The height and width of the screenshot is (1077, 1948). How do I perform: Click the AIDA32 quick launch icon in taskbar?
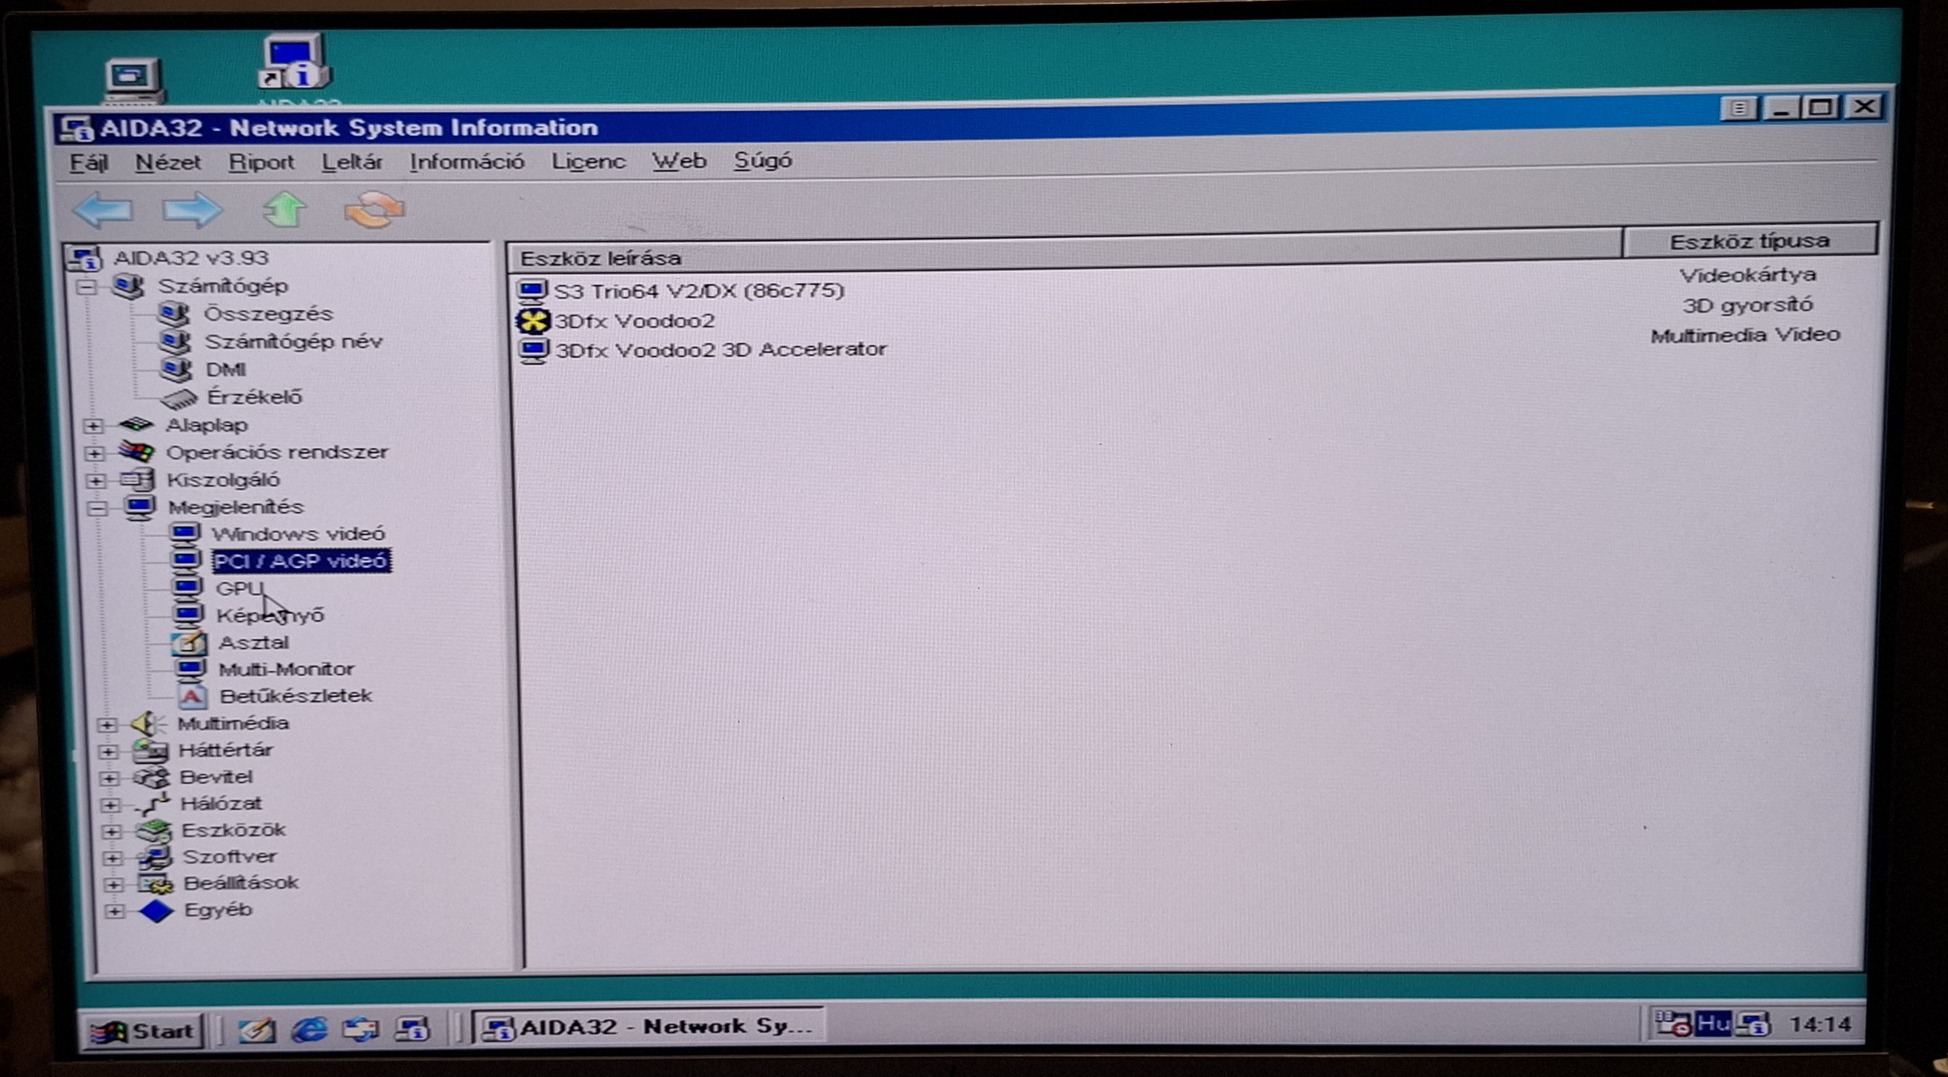pyautogui.click(x=412, y=1028)
